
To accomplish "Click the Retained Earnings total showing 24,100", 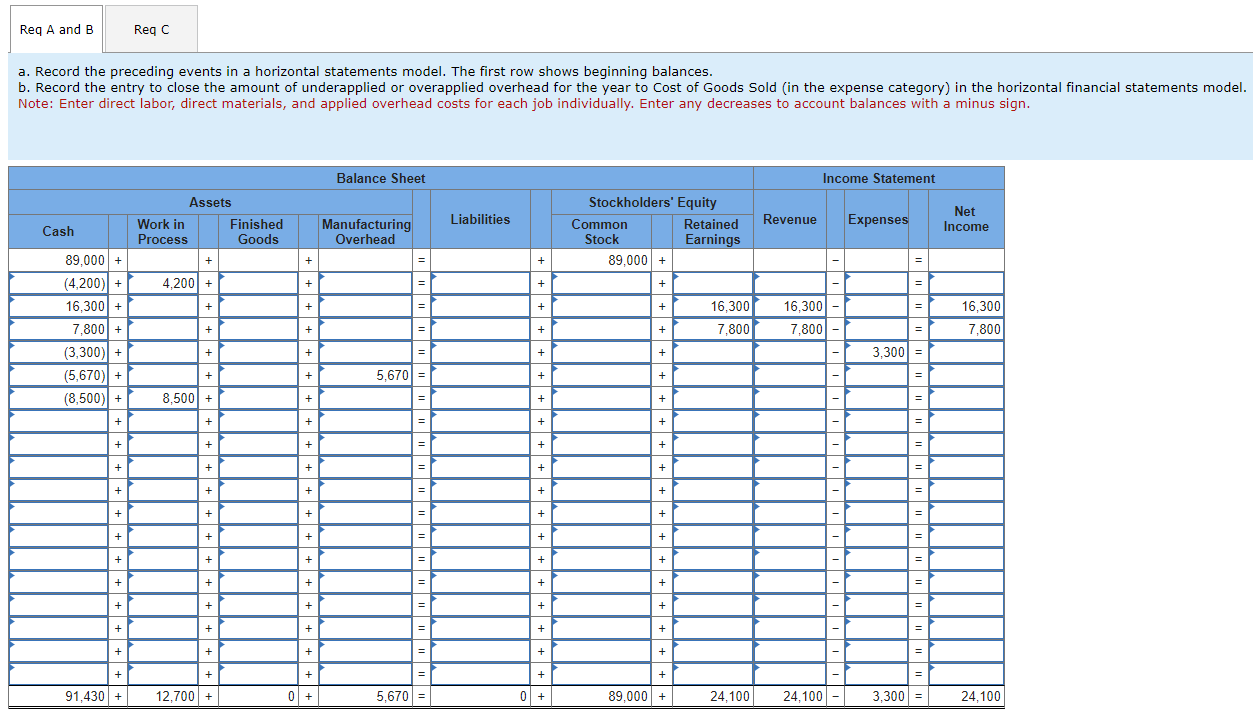I will click(712, 696).
